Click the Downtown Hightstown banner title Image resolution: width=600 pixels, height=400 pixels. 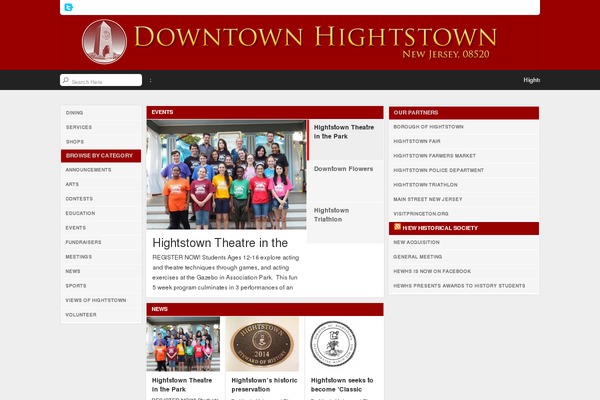tap(315, 37)
